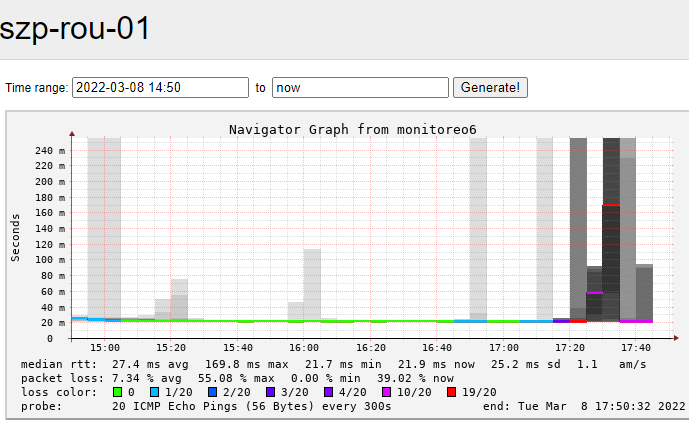Click the 17:00 tick on the time axis
The image size is (689, 422).
coord(503,347)
